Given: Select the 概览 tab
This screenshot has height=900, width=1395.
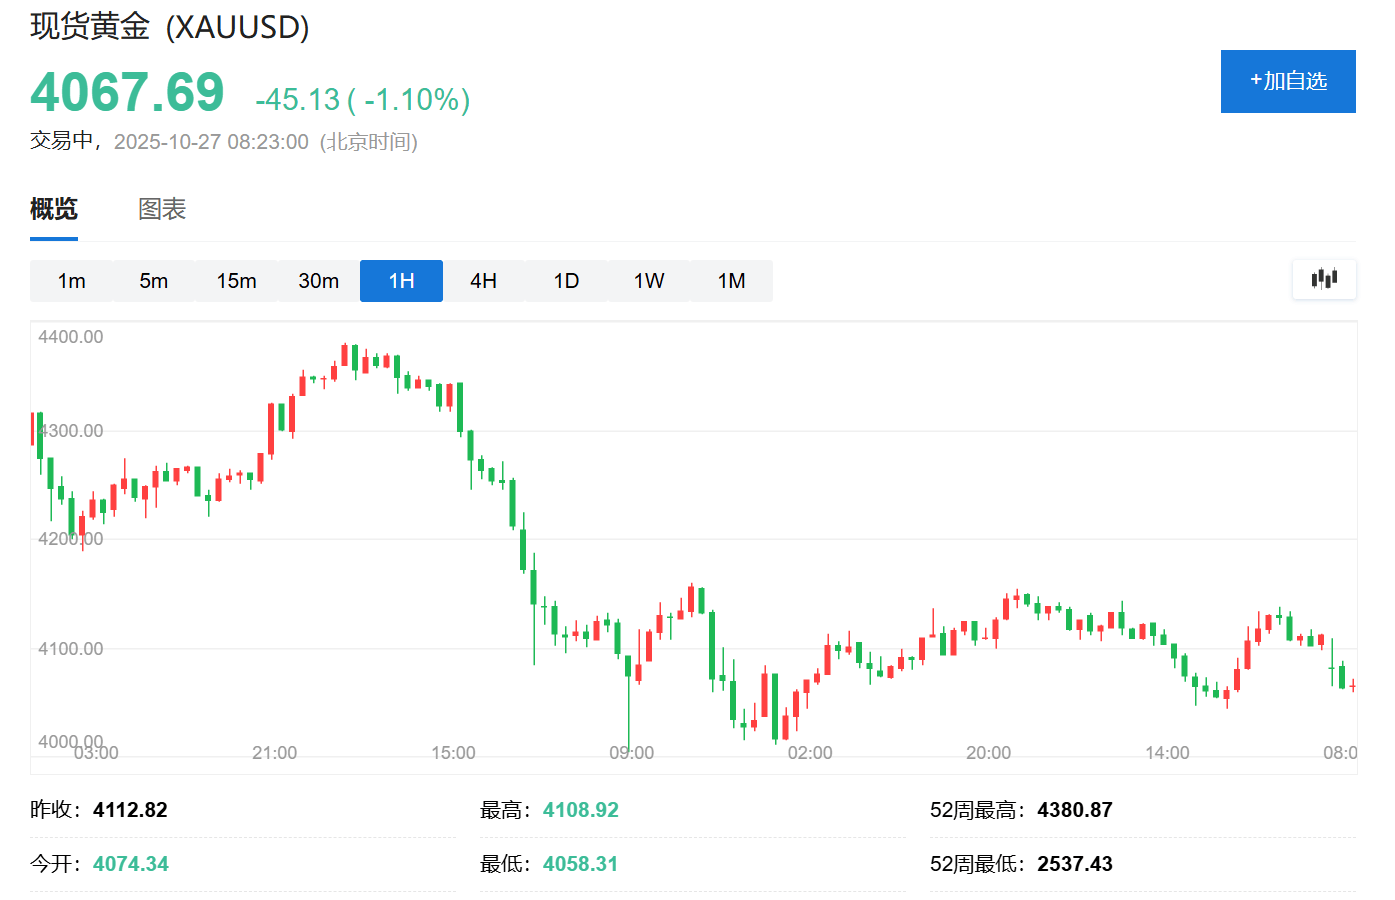Looking at the screenshot, I should pos(54,209).
